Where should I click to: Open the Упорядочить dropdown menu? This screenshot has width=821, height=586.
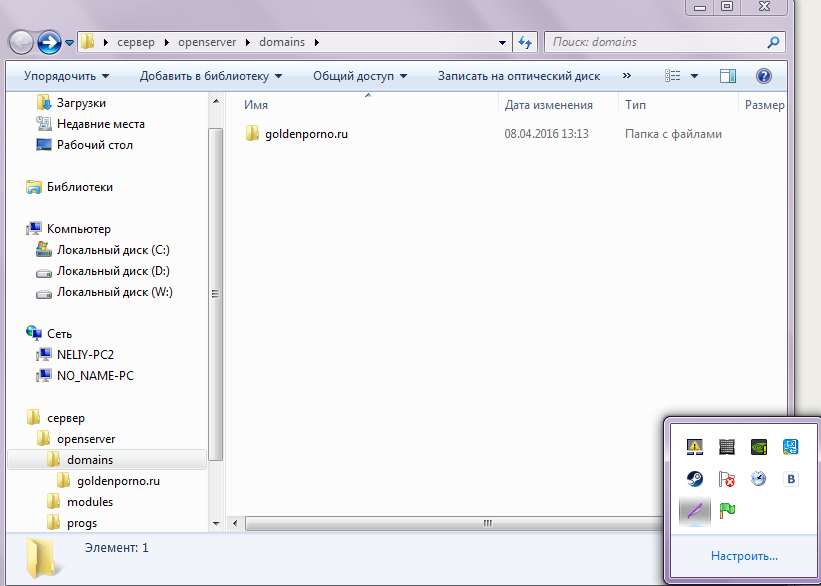[x=66, y=76]
